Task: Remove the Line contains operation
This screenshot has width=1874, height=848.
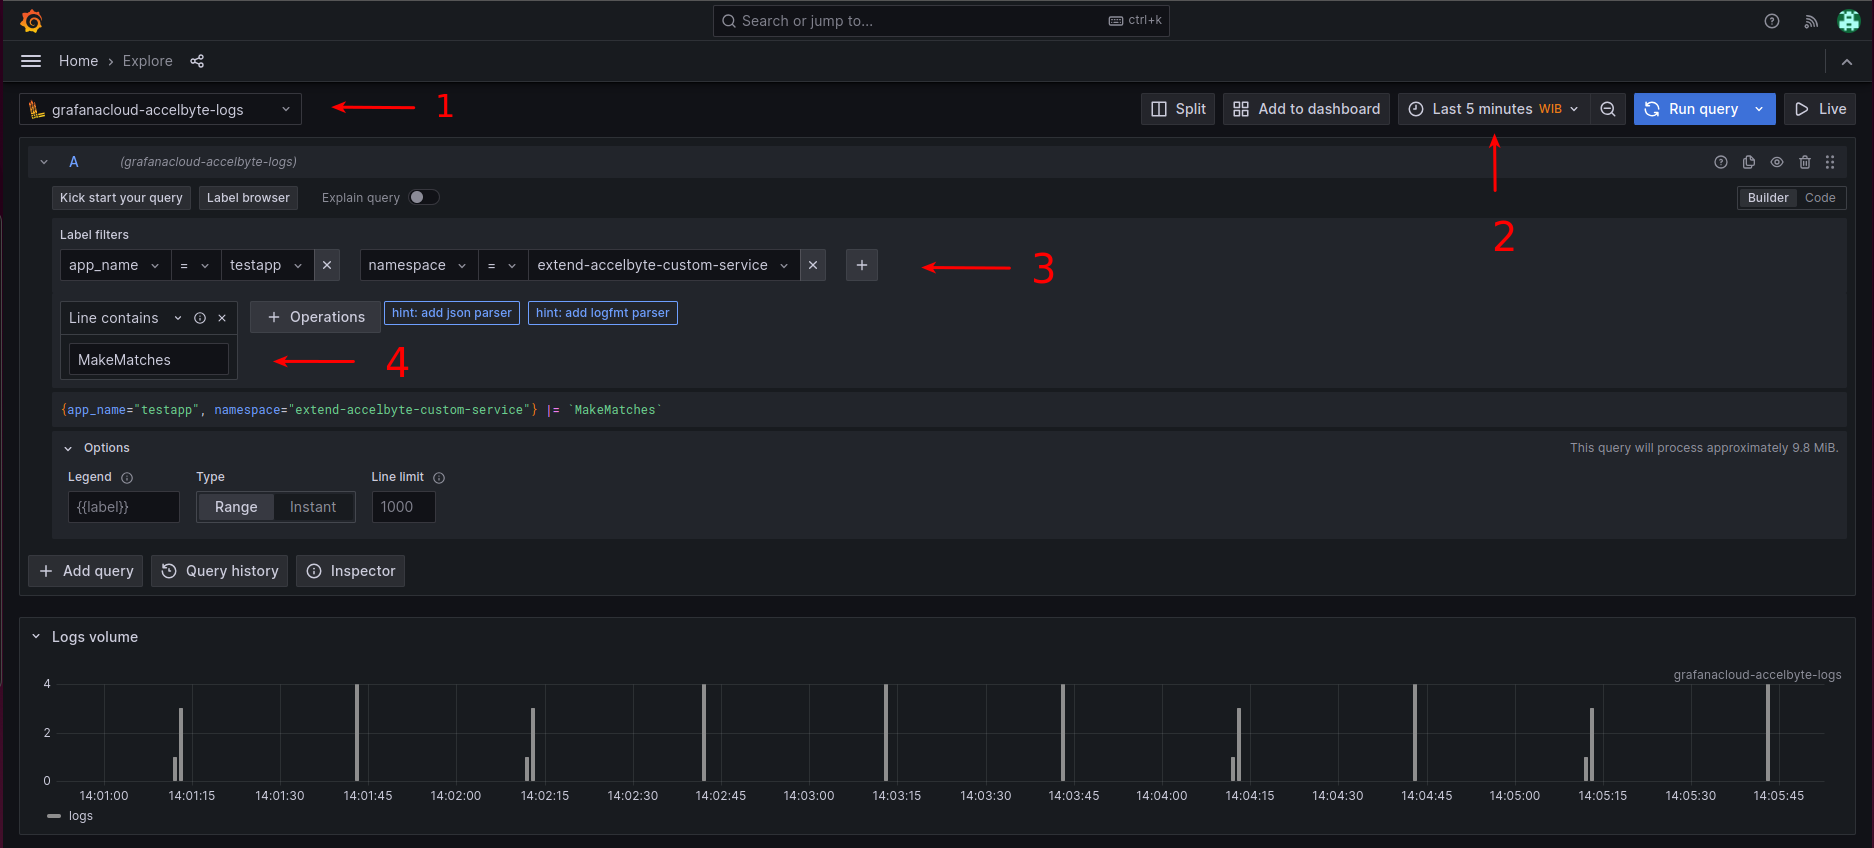Action: tap(222, 318)
